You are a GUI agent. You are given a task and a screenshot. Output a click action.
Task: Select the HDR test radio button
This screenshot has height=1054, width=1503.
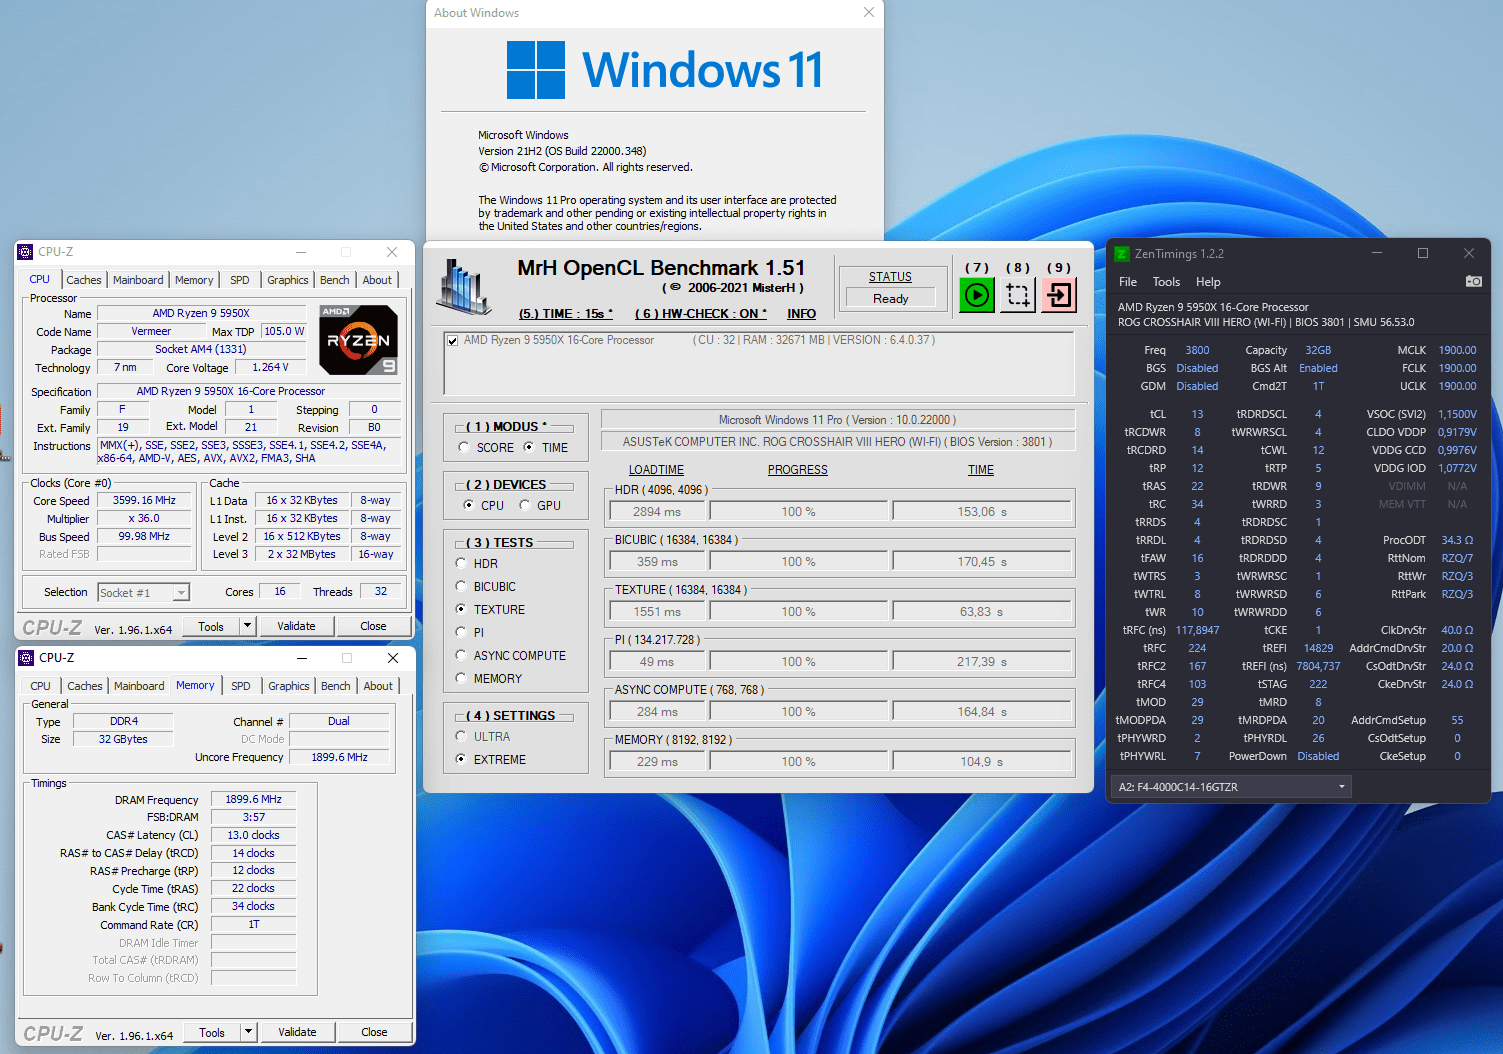pos(461,563)
